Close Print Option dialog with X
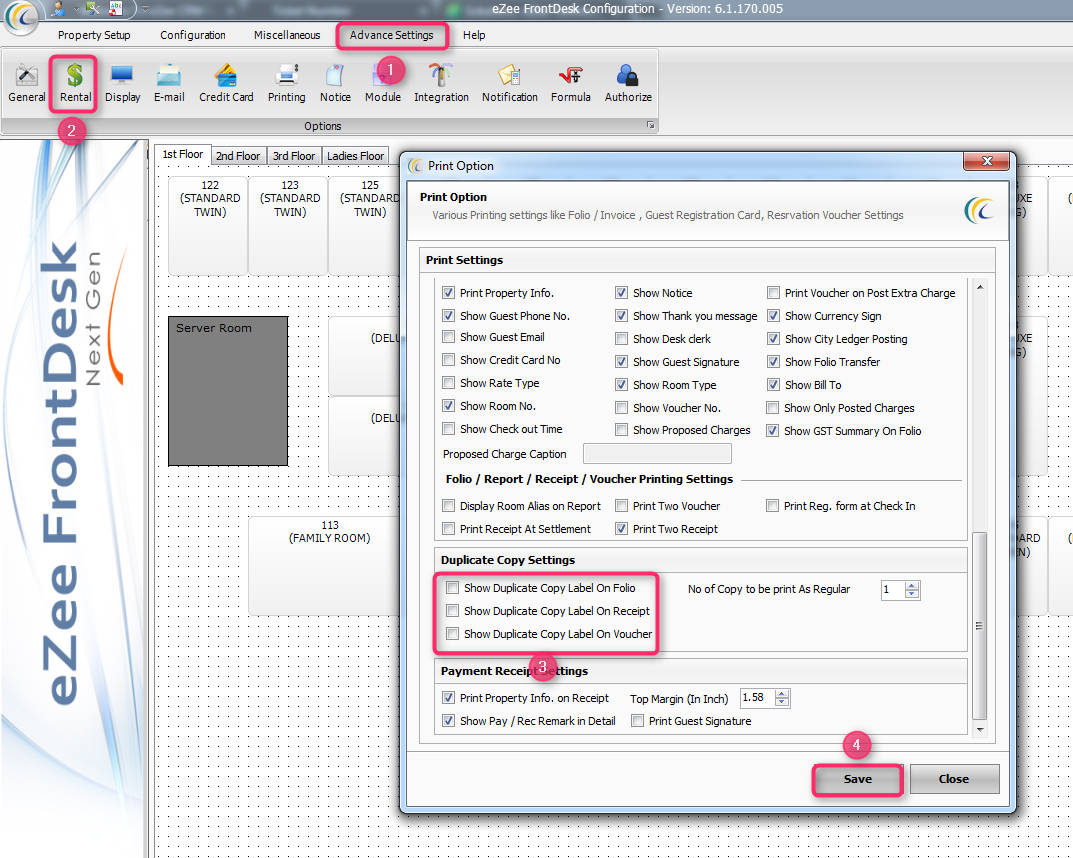The image size is (1073, 858). [986, 161]
